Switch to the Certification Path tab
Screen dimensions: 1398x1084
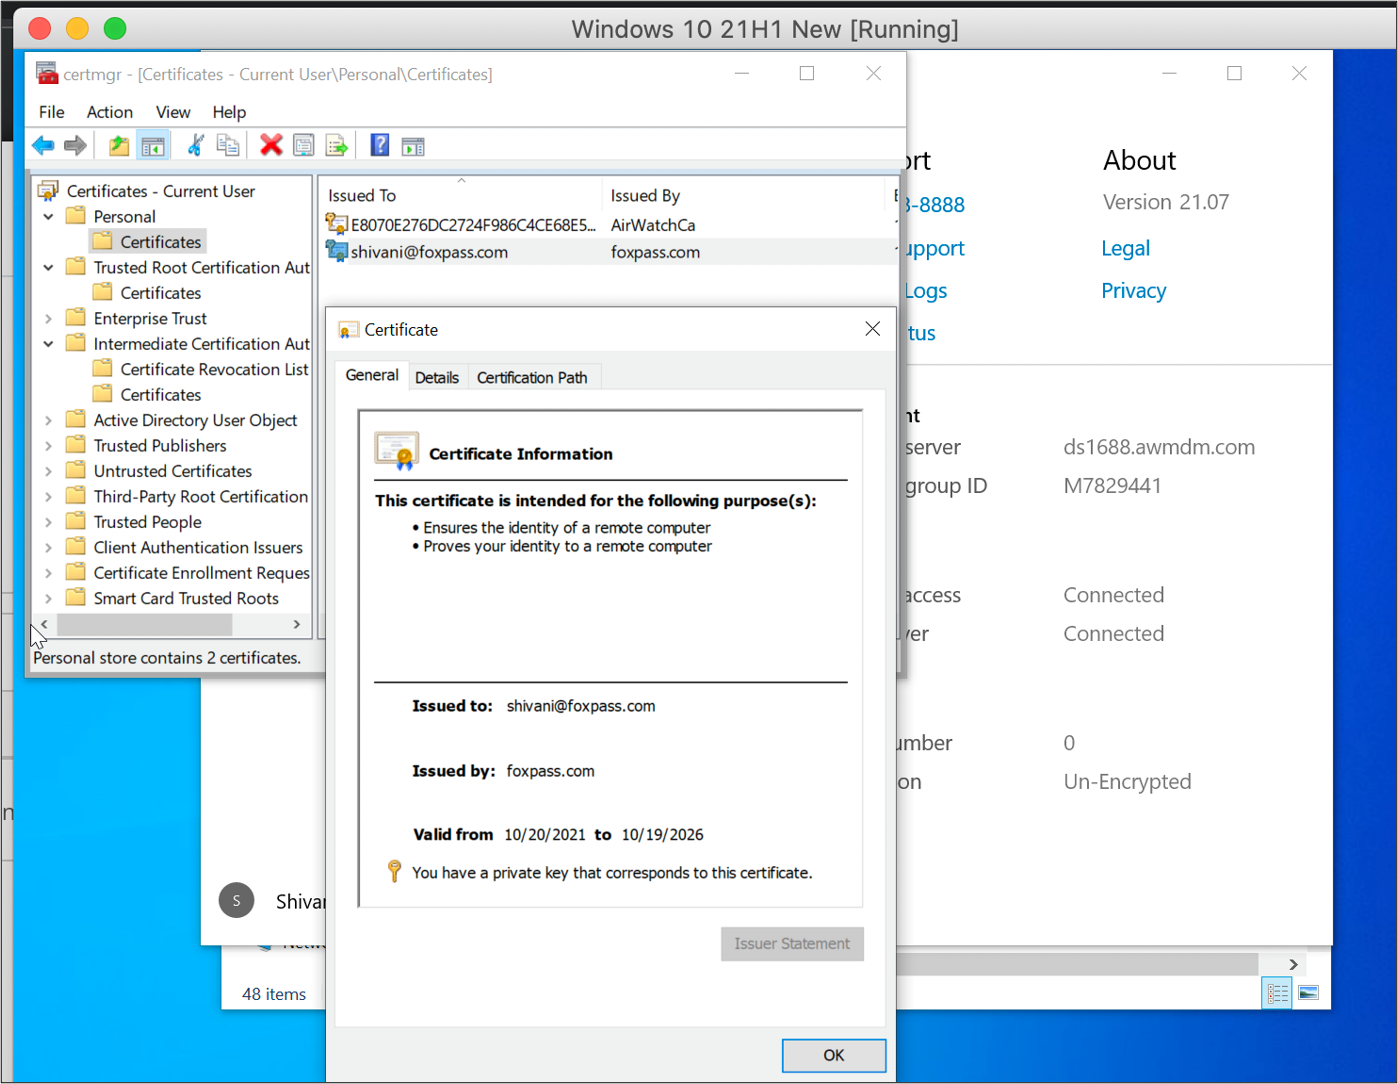pos(532,377)
